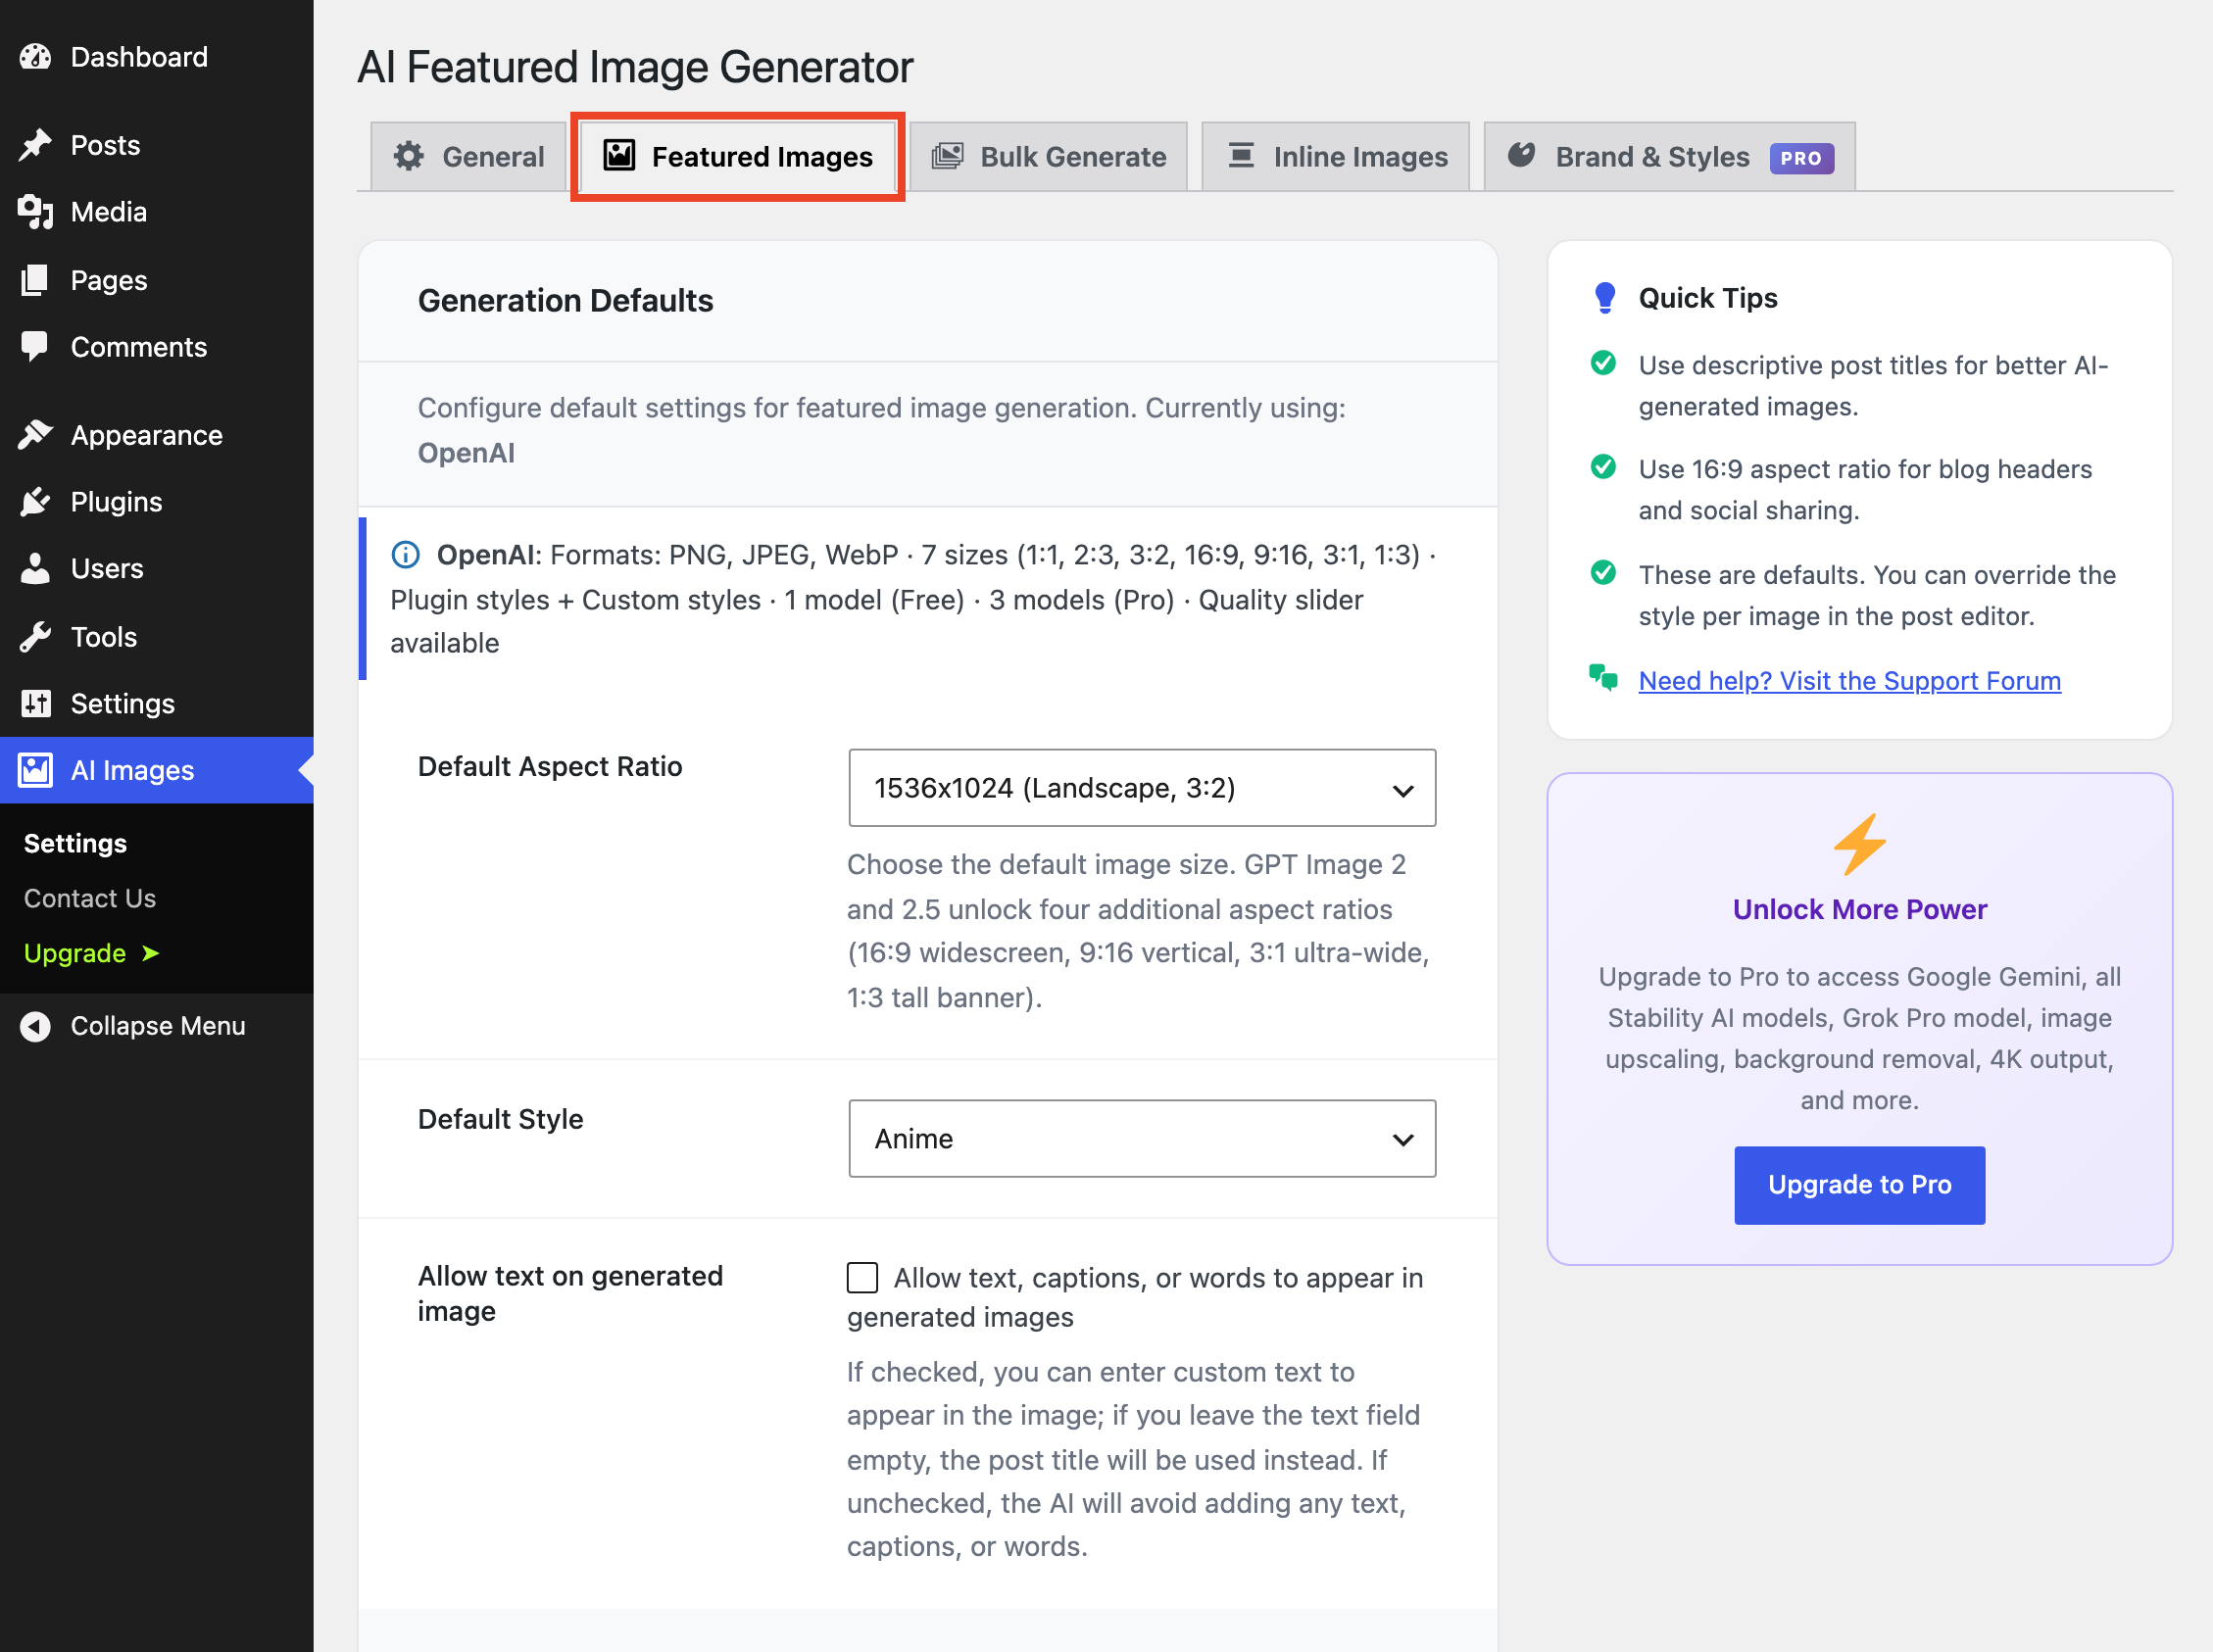Click the Posts pushpin icon
The width and height of the screenshot is (2213, 1652).
(x=35, y=145)
